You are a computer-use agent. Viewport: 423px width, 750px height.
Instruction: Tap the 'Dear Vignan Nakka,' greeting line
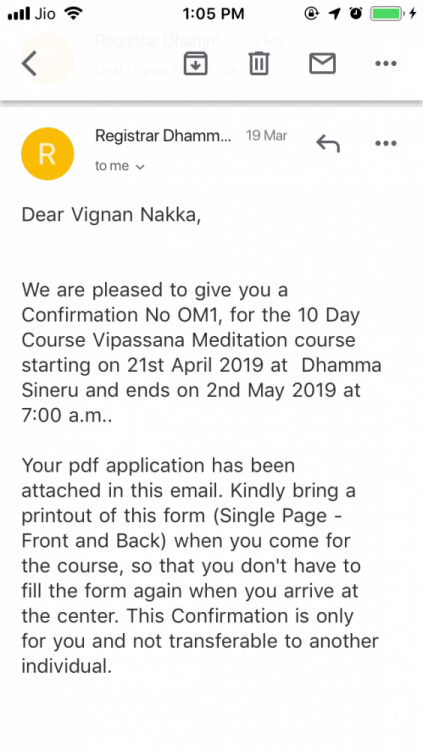[x=111, y=215]
